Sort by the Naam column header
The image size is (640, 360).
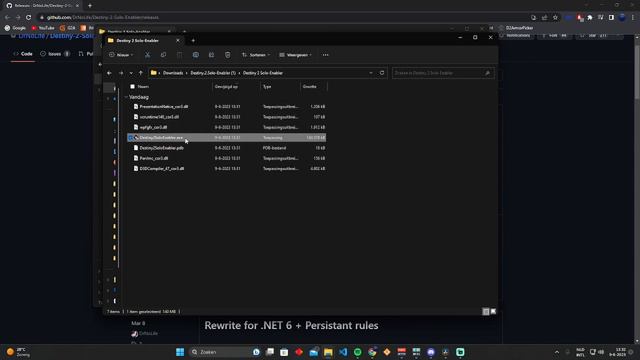tap(143, 87)
